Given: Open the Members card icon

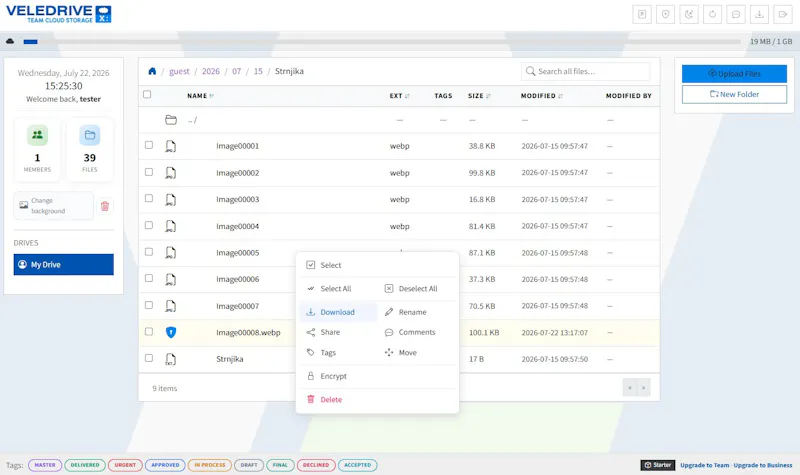Looking at the screenshot, I should [37, 135].
